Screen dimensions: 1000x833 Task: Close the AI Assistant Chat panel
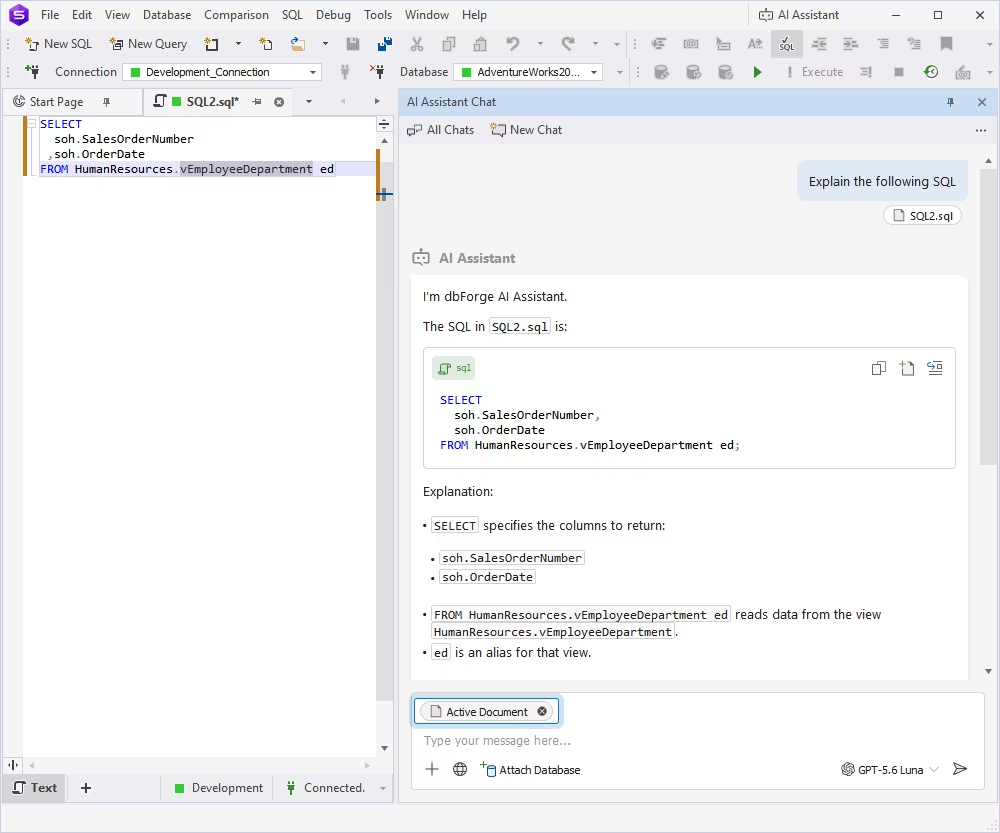(x=982, y=102)
